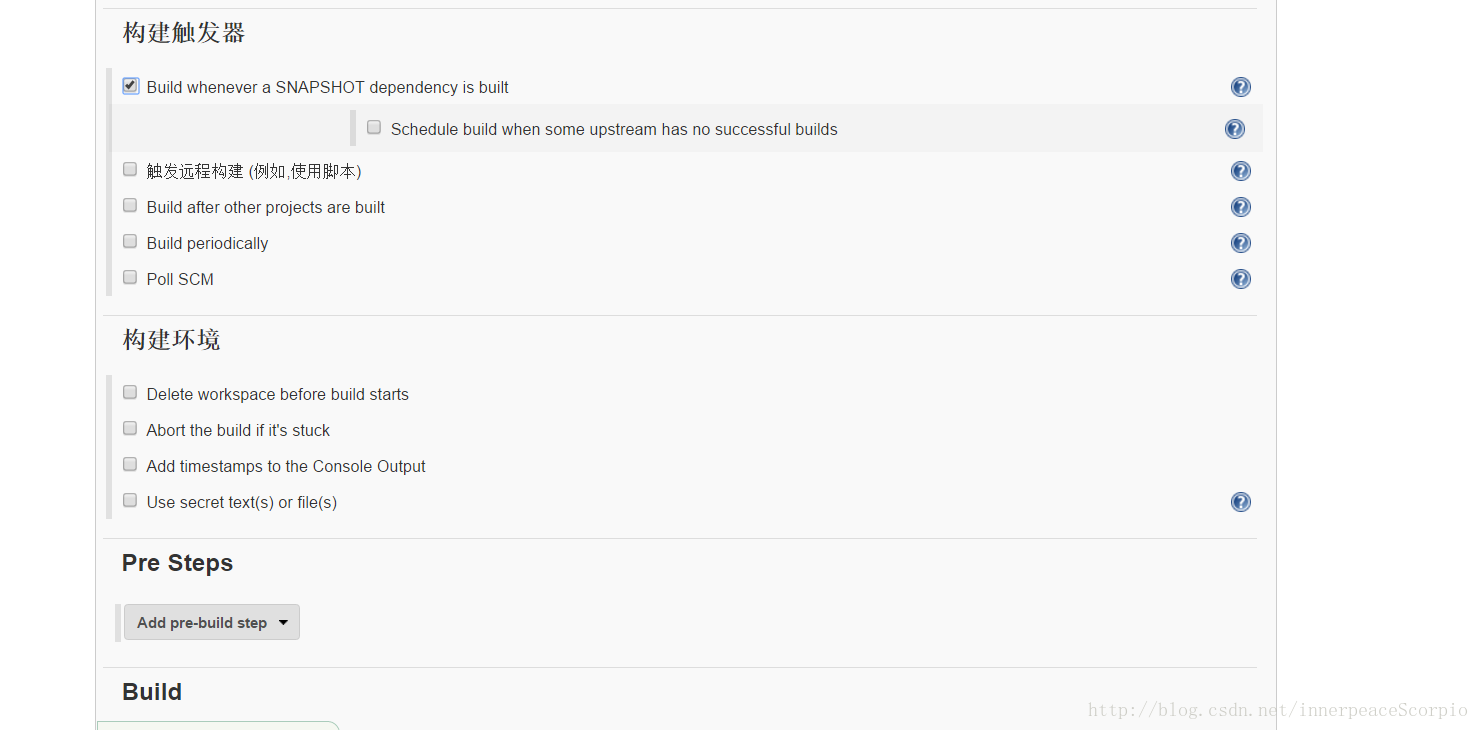This screenshot has width=1479, height=730.
Task: Tick the Build periodically checkbox
Action: click(x=130, y=241)
